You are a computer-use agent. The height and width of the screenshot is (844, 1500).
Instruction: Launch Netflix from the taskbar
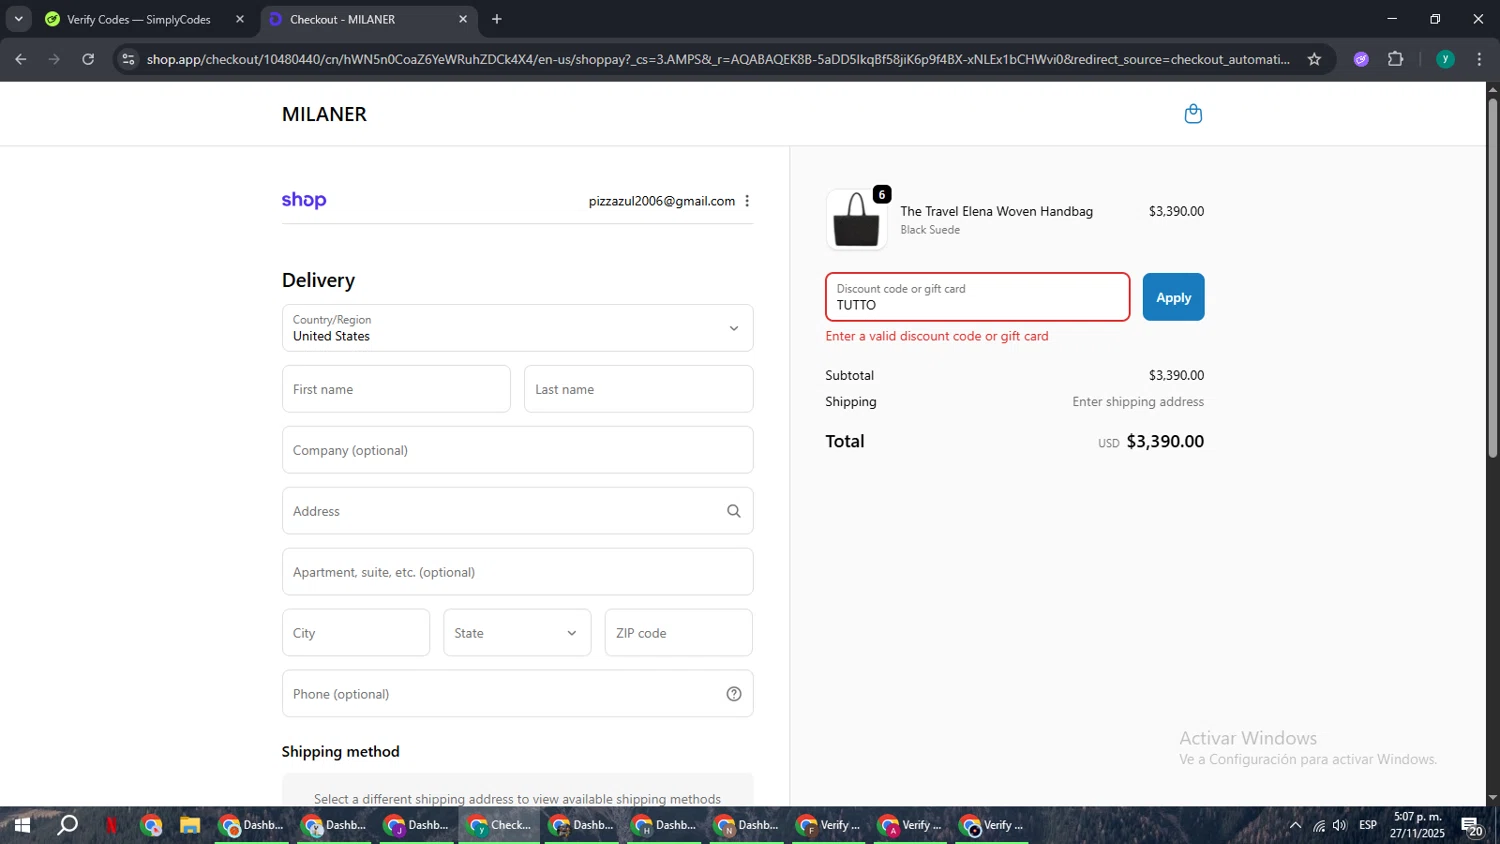111,825
